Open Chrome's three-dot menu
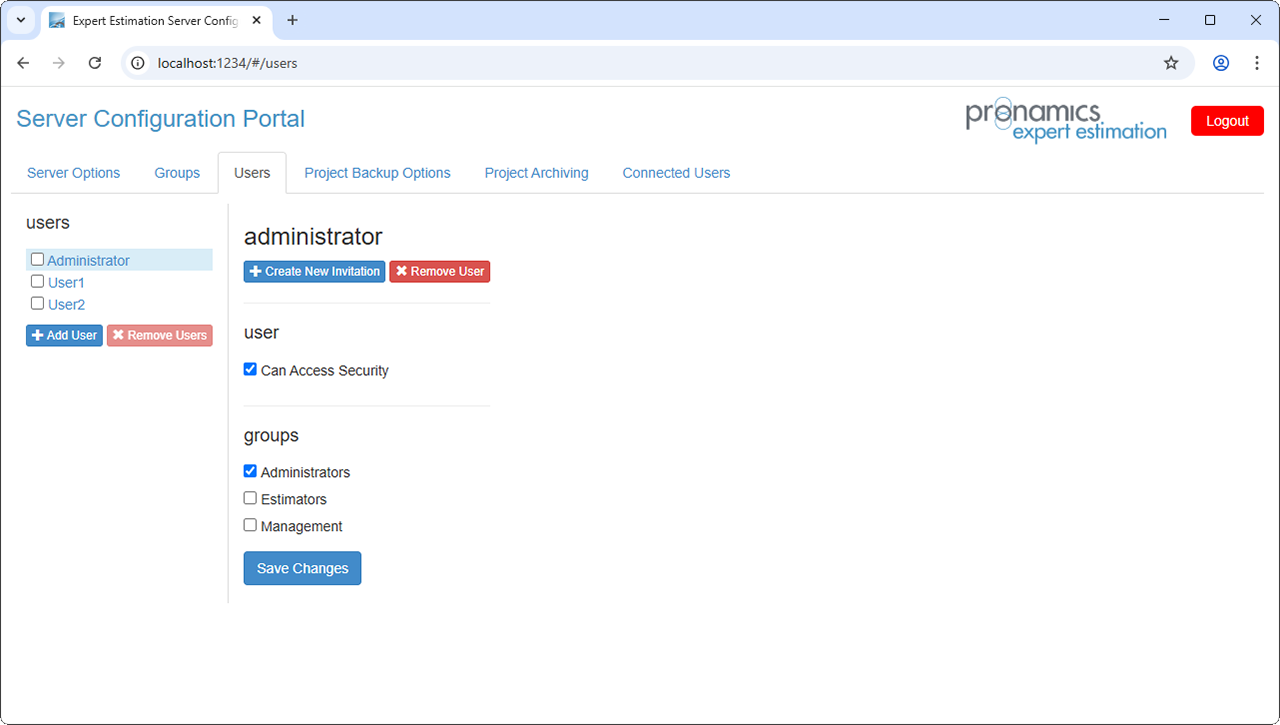The image size is (1280, 725). pyautogui.click(x=1257, y=63)
